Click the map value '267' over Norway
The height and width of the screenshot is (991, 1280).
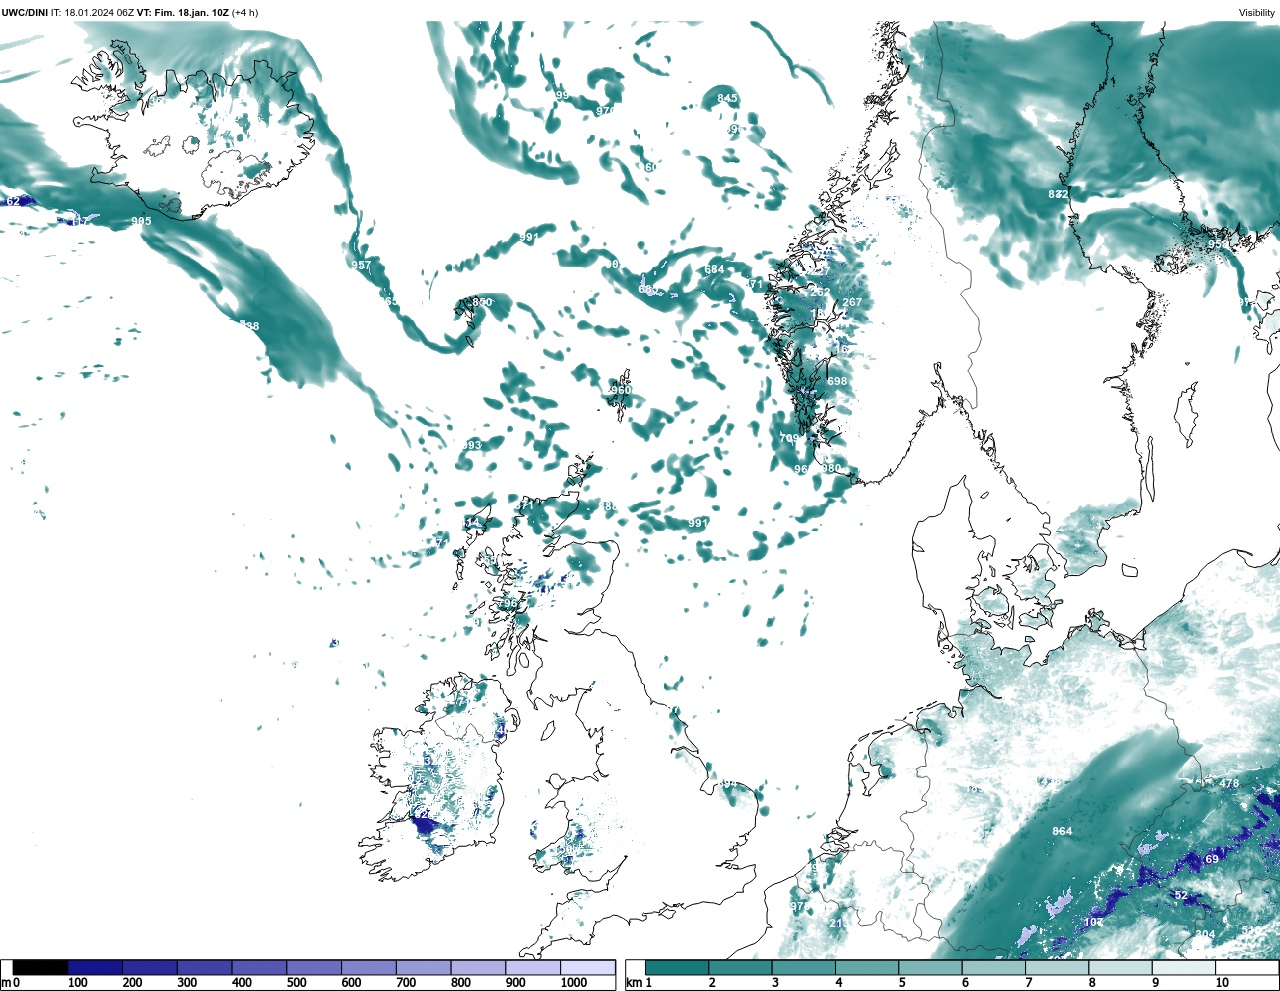tap(852, 302)
